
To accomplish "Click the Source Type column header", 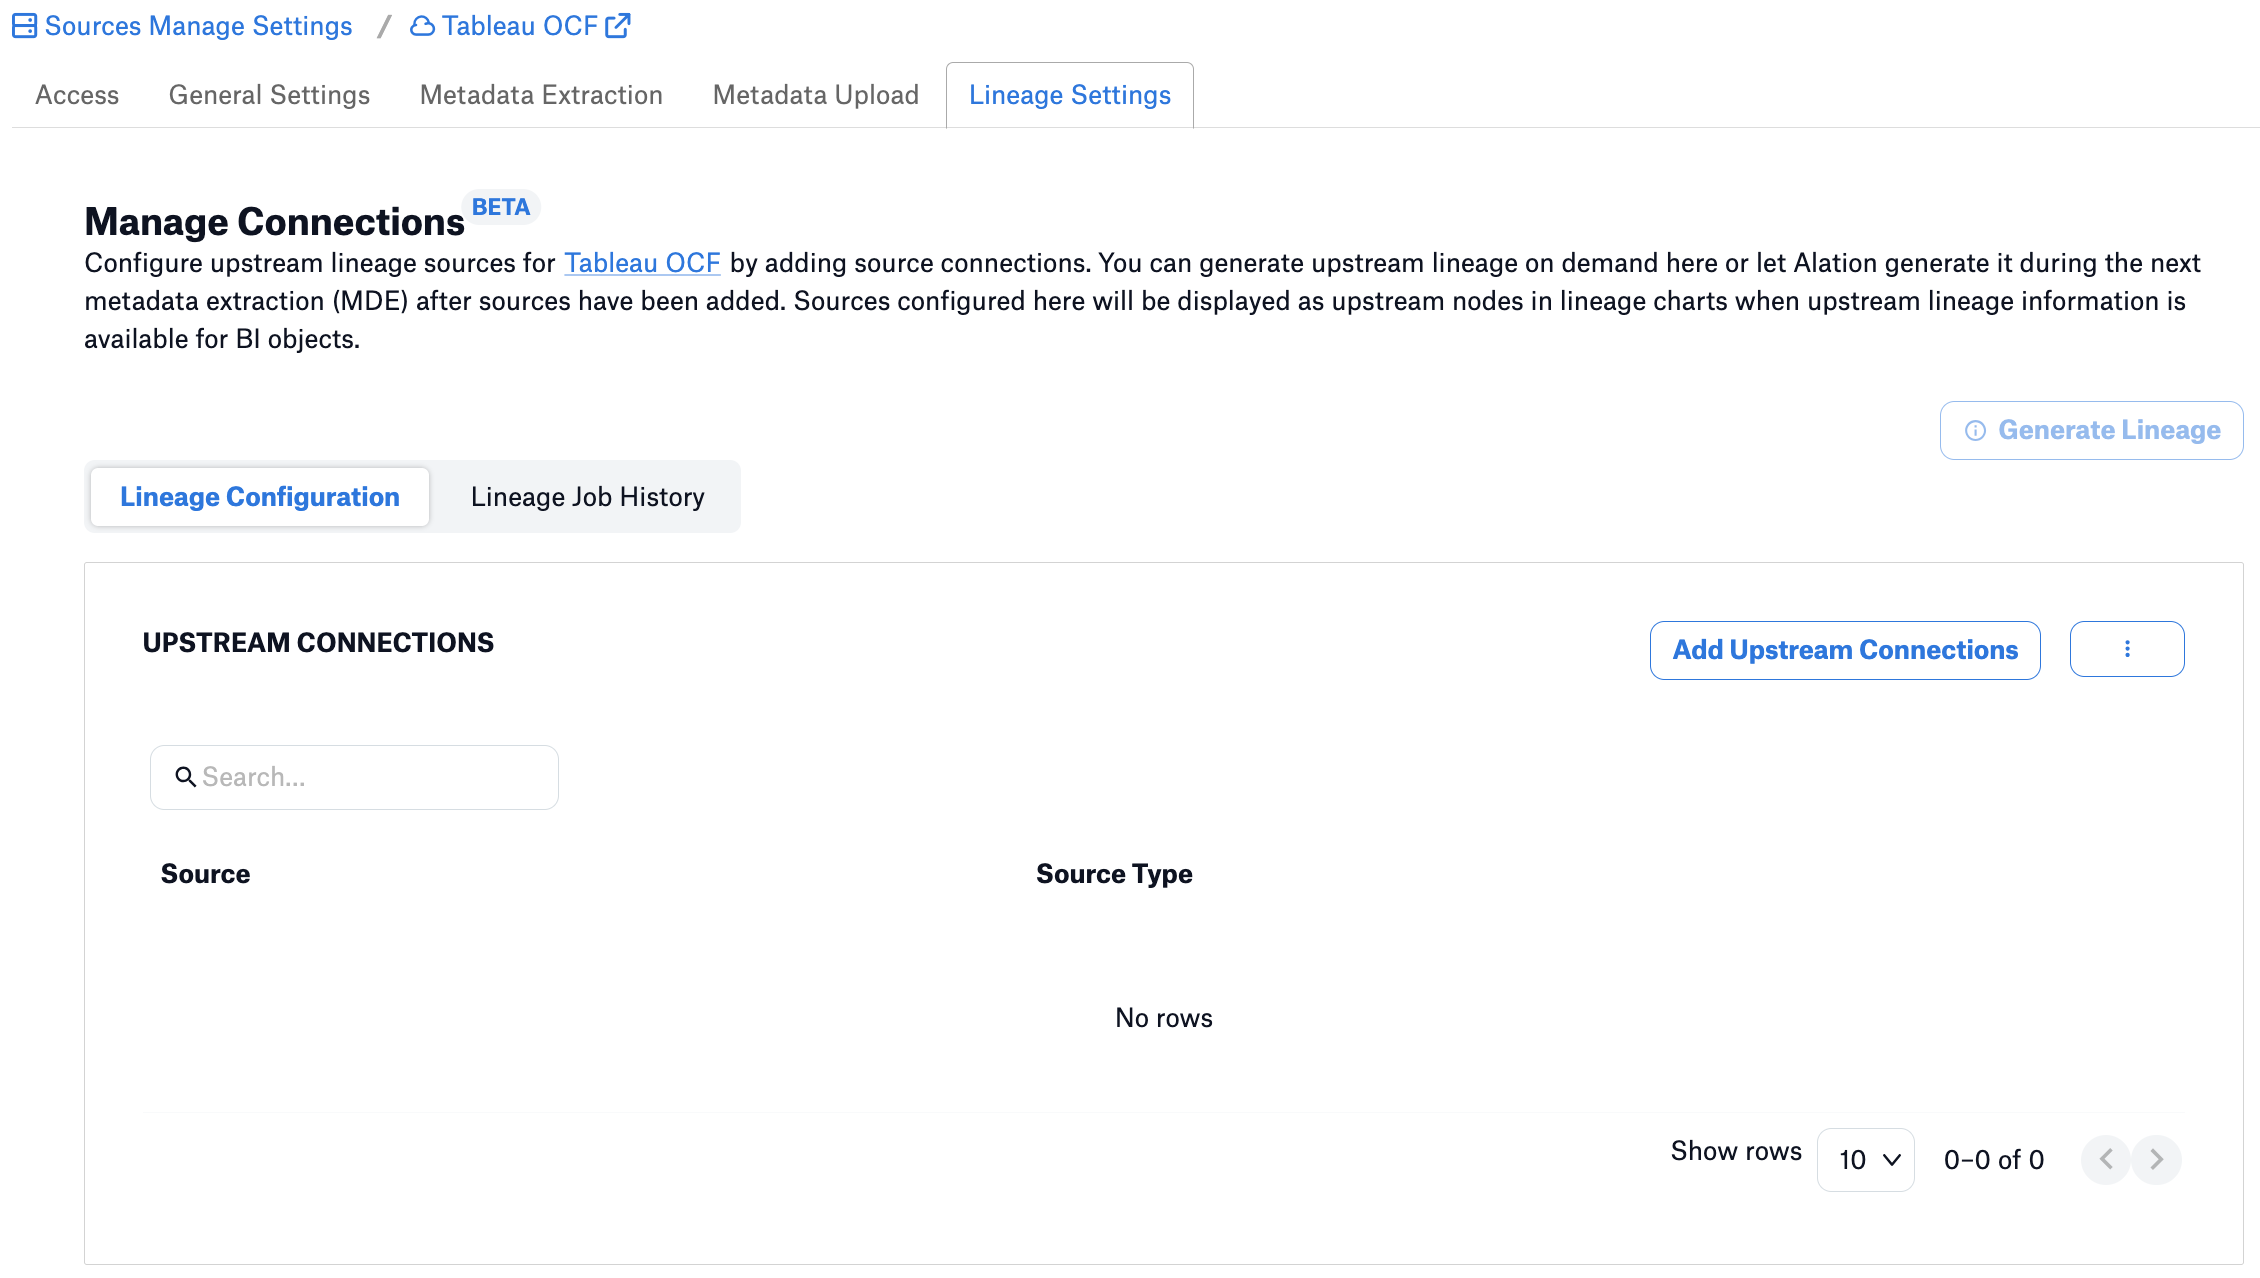I will 1114,874.
